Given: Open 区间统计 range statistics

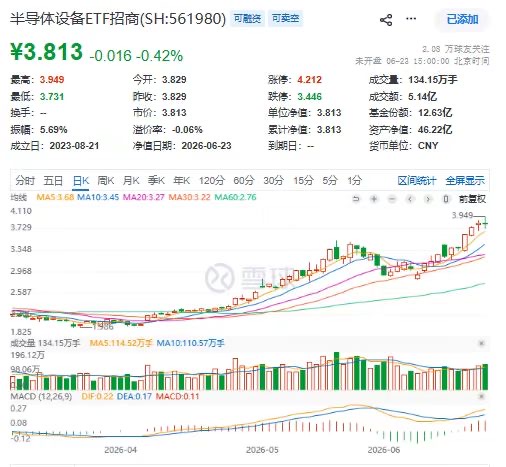Looking at the screenshot, I should [x=417, y=181].
